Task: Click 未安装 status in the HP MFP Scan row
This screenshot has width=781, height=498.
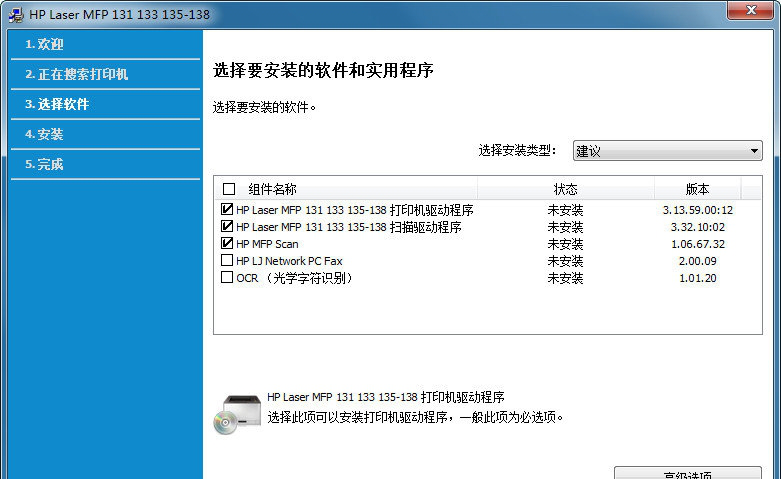Action: (x=565, y=244)
